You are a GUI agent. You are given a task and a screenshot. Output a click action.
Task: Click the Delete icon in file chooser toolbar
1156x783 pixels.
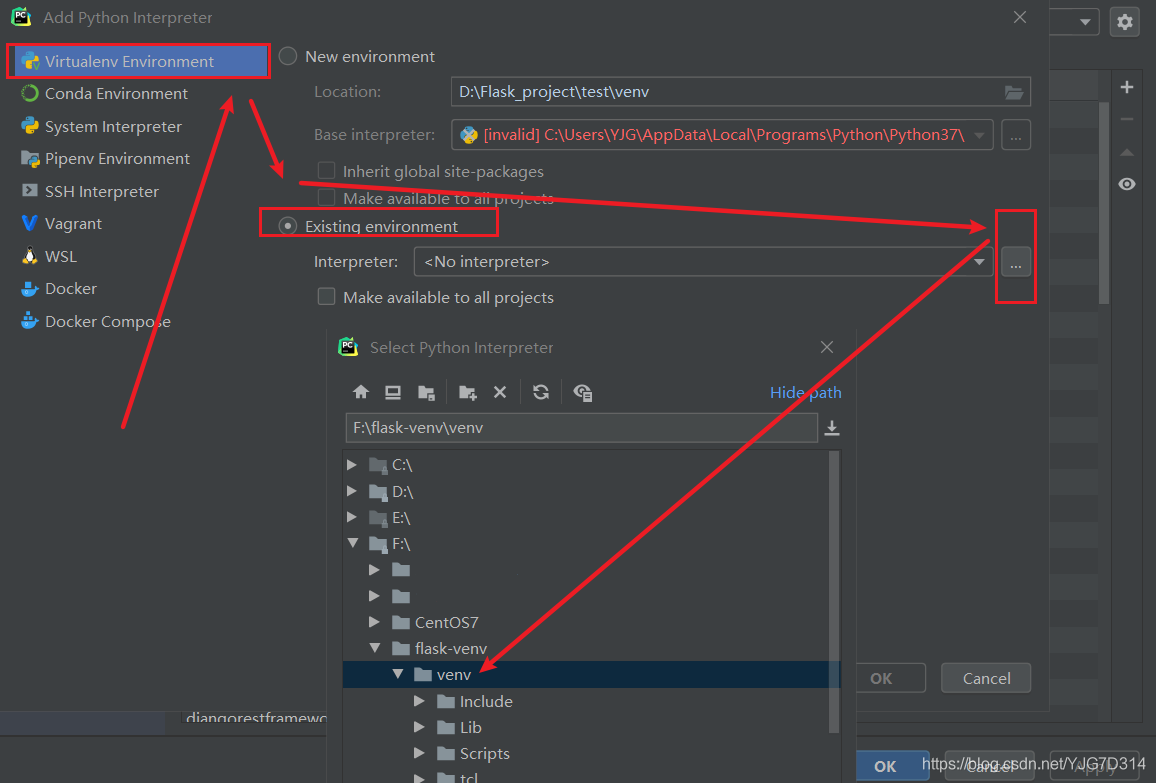[x=500, y=392]
